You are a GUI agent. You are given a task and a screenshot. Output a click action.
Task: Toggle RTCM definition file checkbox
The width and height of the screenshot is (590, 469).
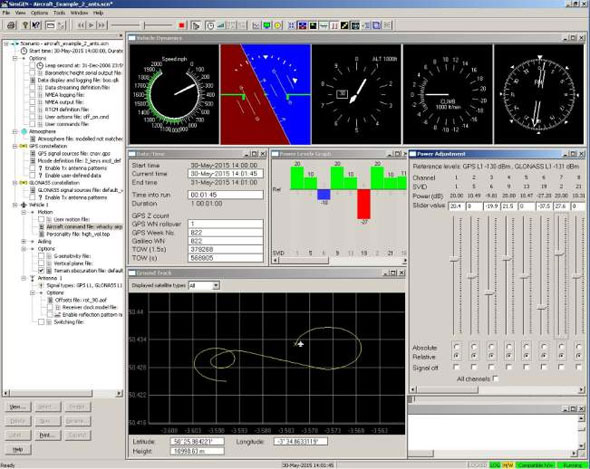32,110
